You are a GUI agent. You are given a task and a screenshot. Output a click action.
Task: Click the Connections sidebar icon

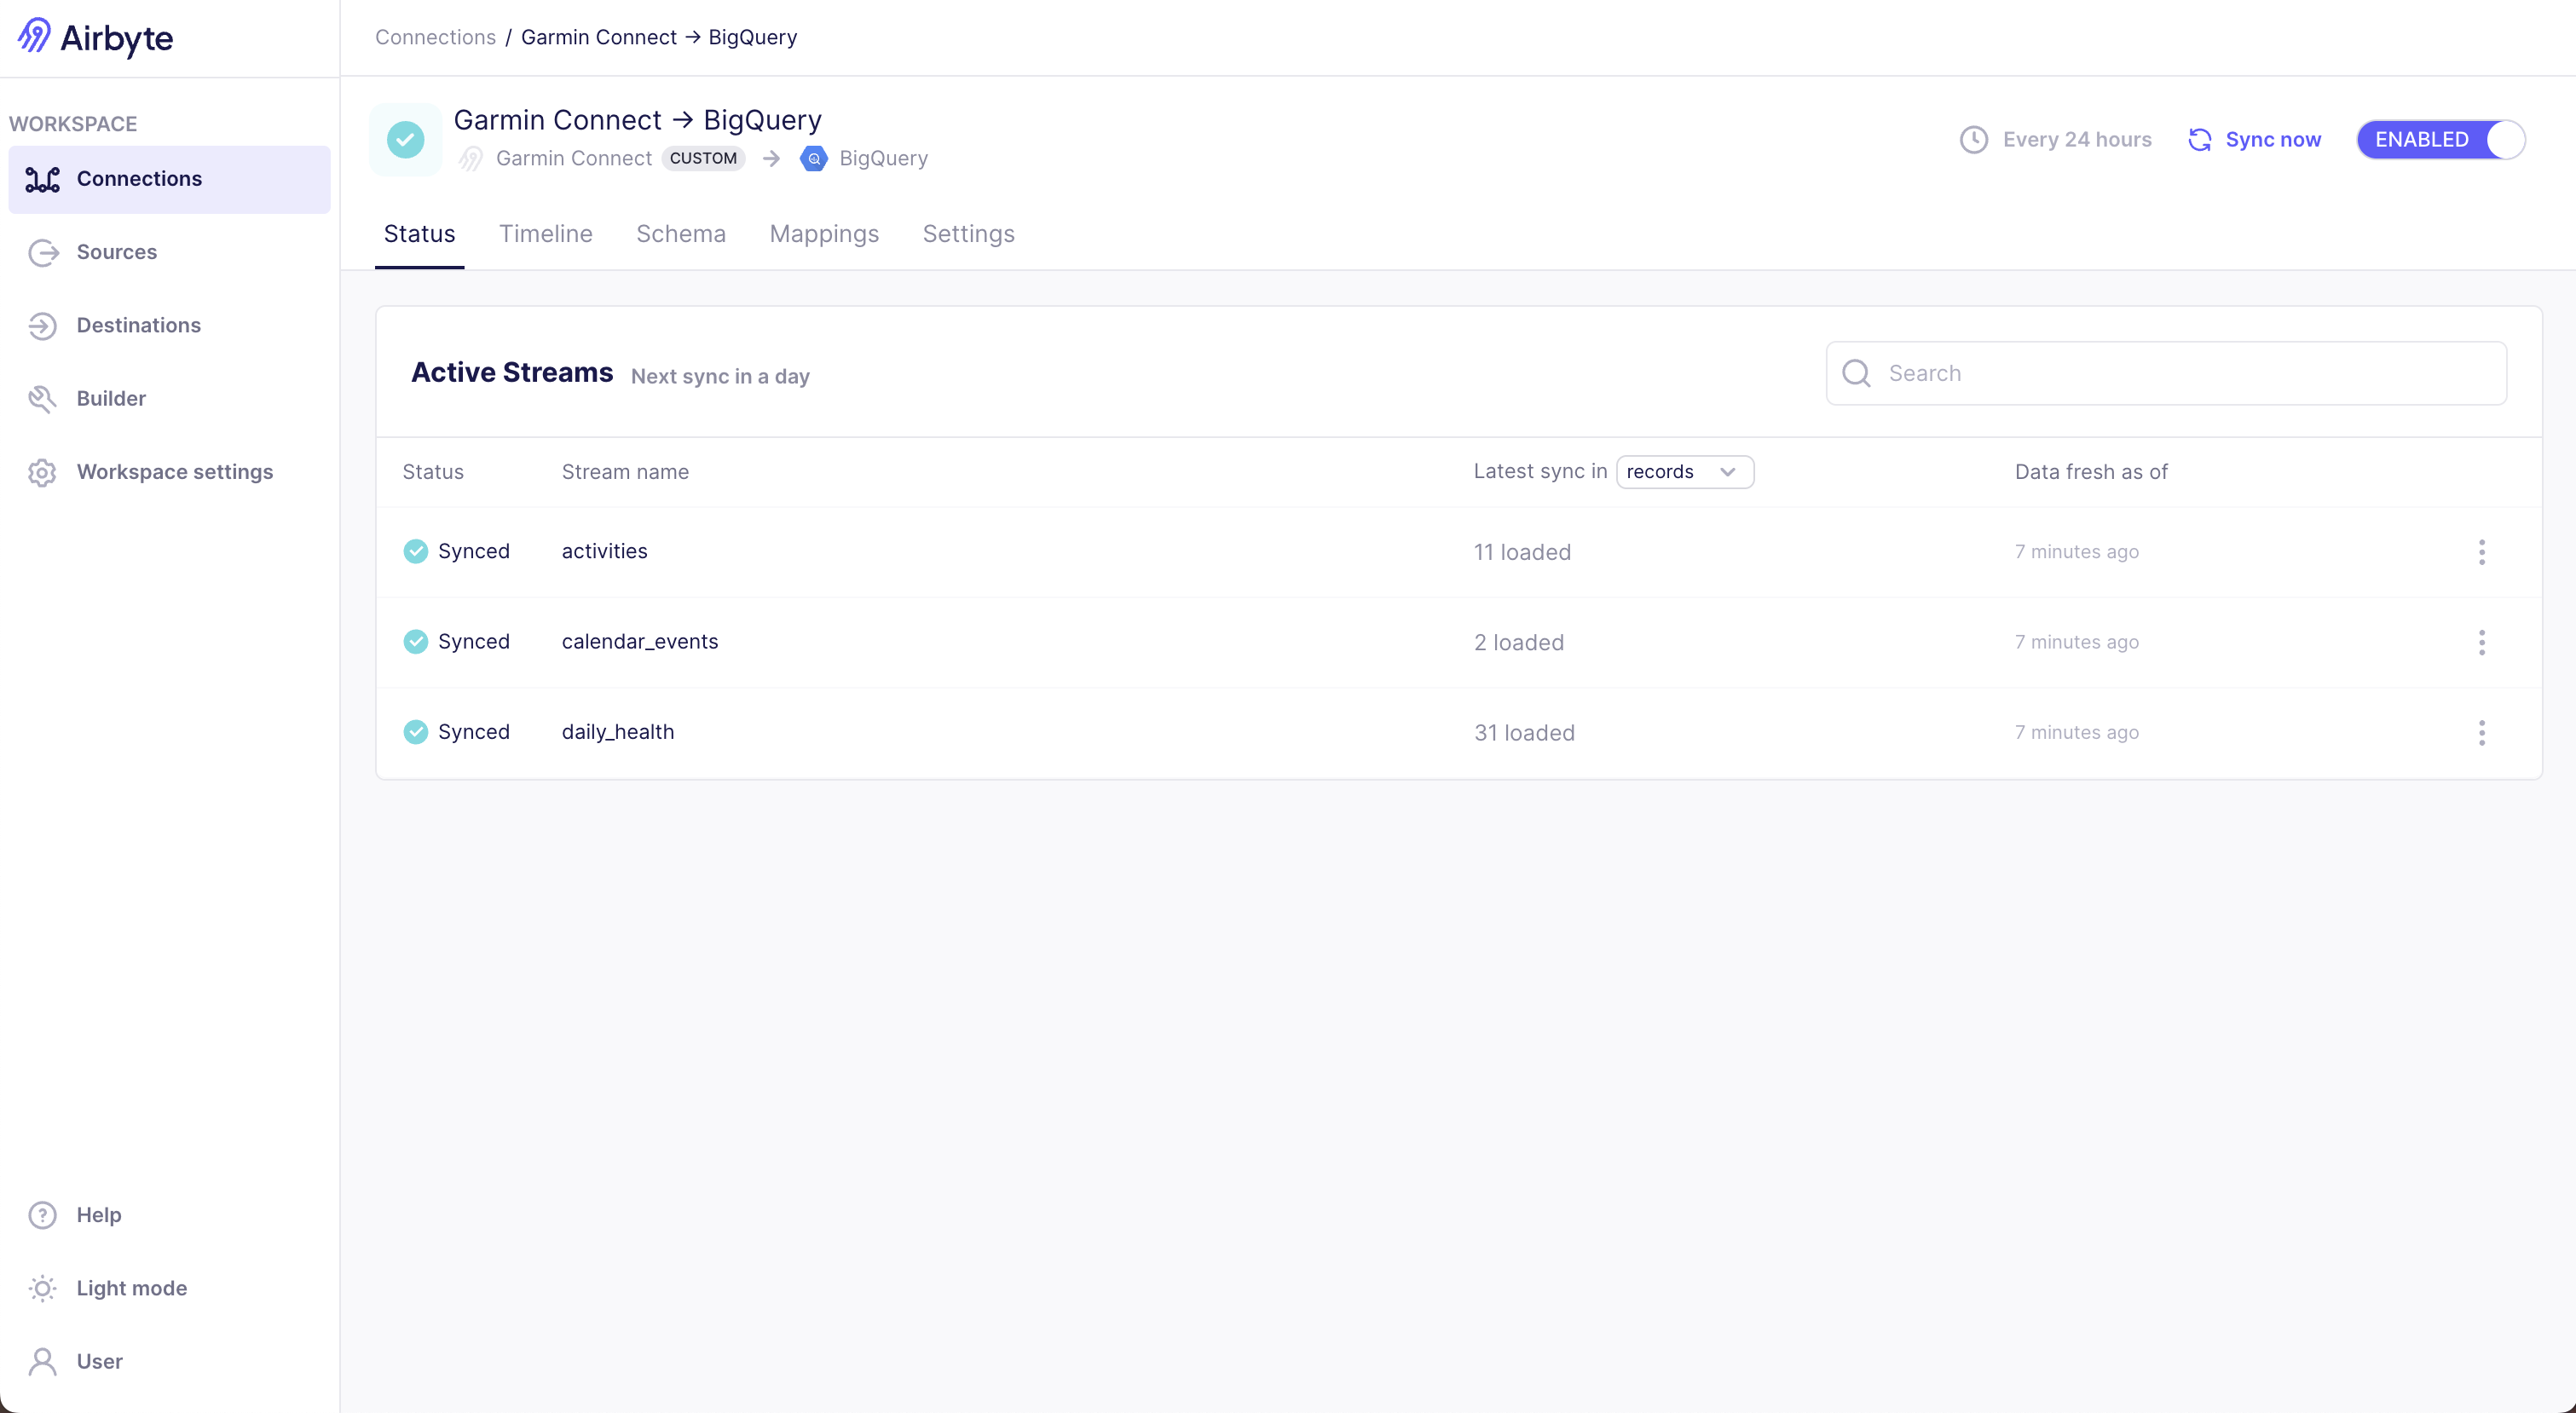click(x=43, y=179)
